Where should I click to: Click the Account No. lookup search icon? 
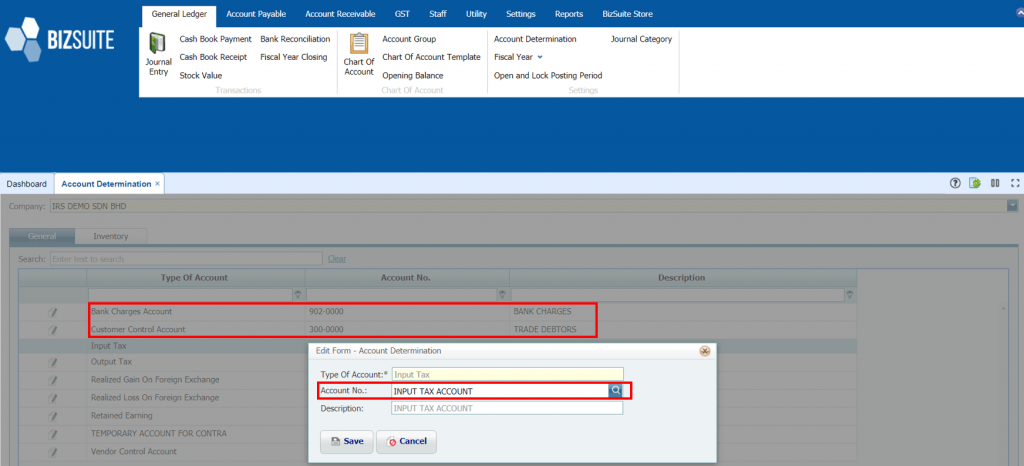[616, 391]
